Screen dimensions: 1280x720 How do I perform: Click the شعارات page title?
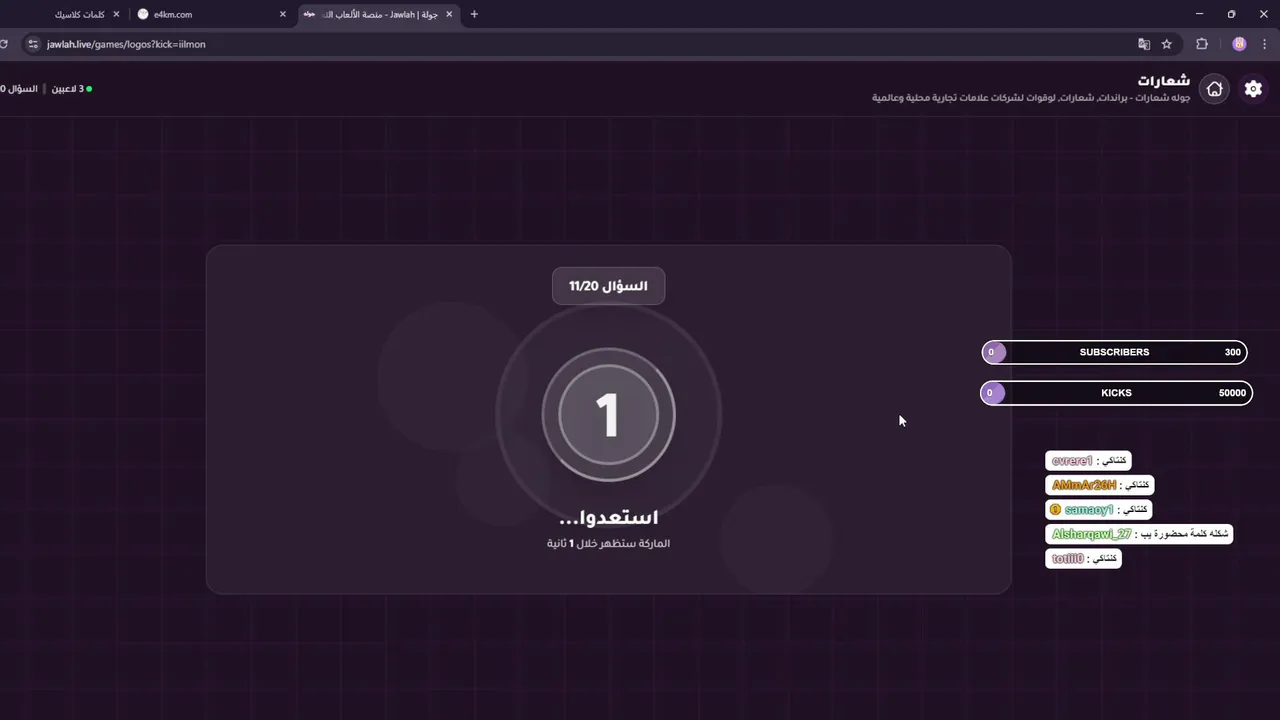point(1164,80)
